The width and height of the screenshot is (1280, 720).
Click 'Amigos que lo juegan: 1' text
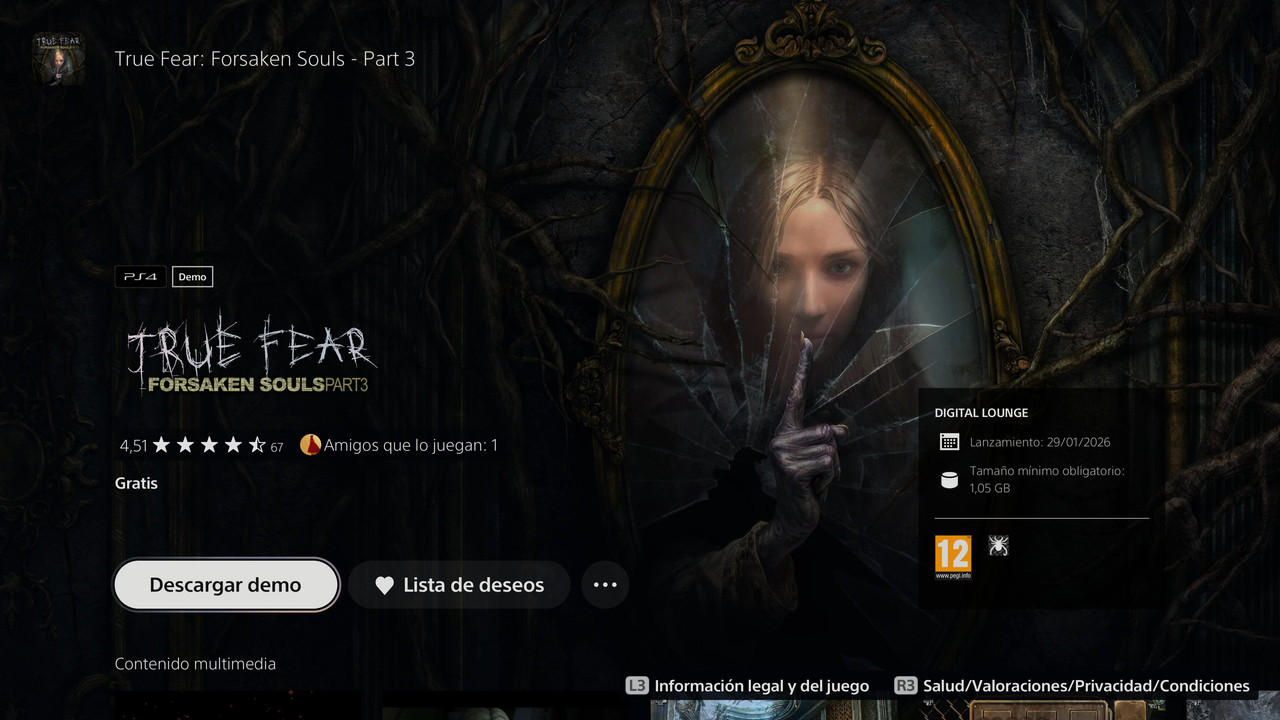(x=411, y=445)
